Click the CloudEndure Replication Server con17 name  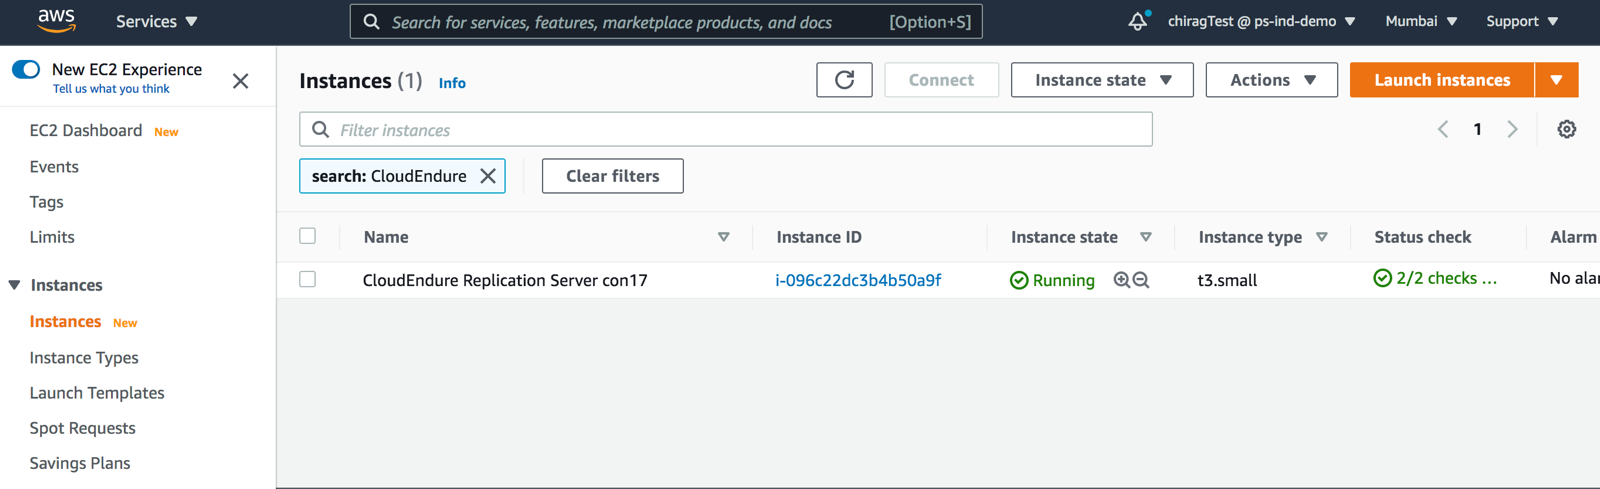(505, 280)
